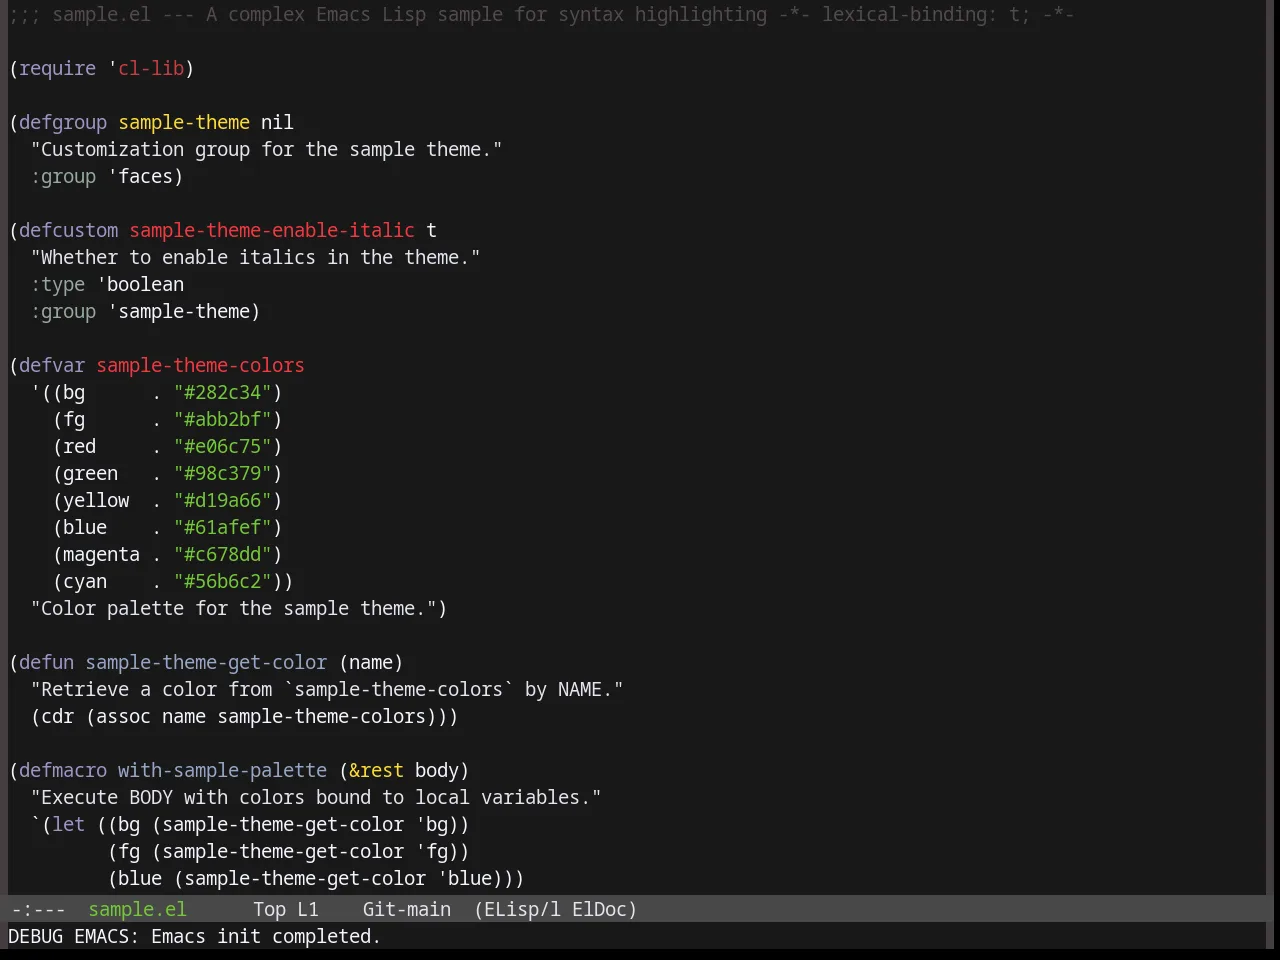Click the 'NAME.' word in the defun docstring
1280x960 pixels.
click(x=585, y=689)
